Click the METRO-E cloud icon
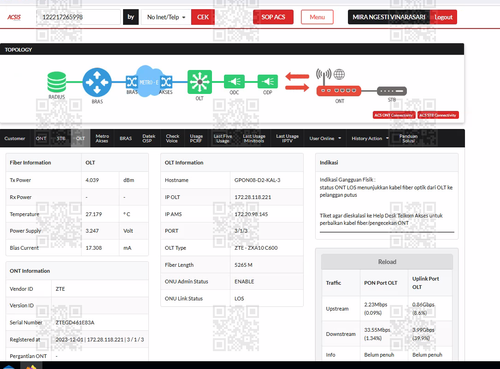 point(148,81)
